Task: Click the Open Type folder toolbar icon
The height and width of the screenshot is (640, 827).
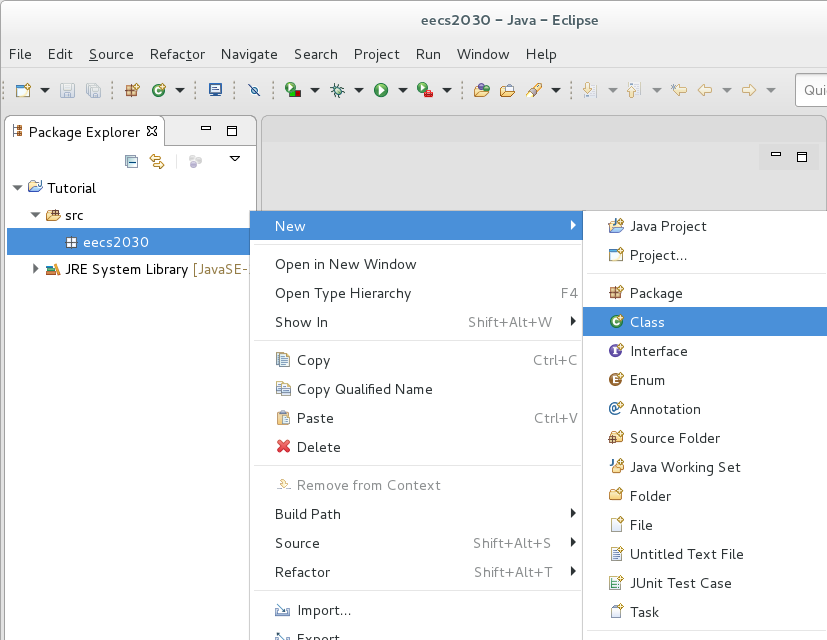Action: coord(482,90)
